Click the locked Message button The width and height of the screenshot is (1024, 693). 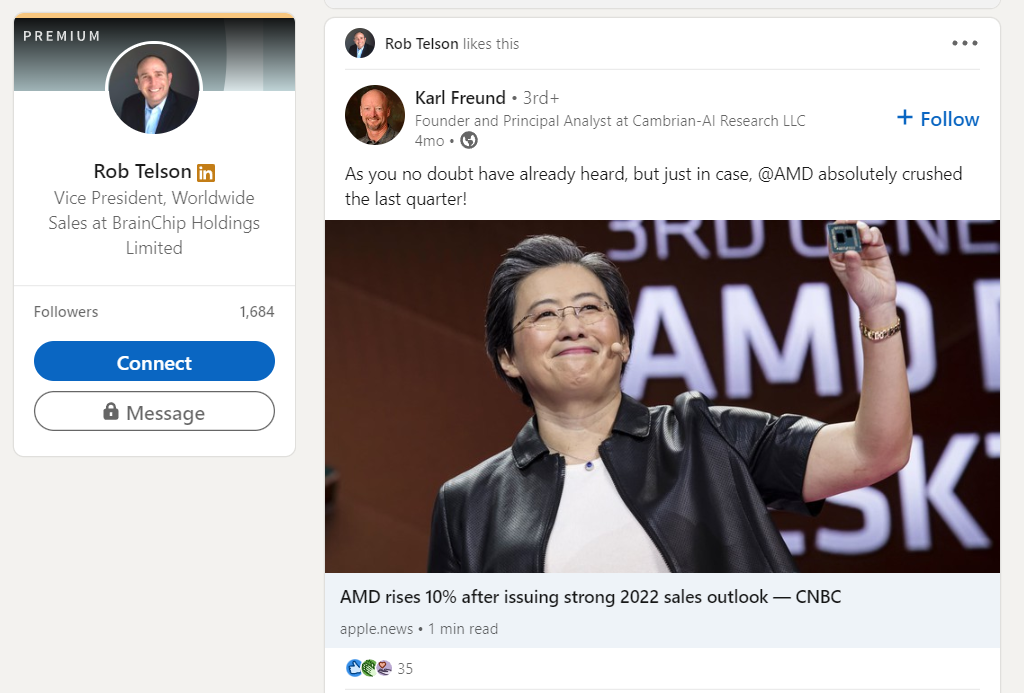tap(154, 412)
